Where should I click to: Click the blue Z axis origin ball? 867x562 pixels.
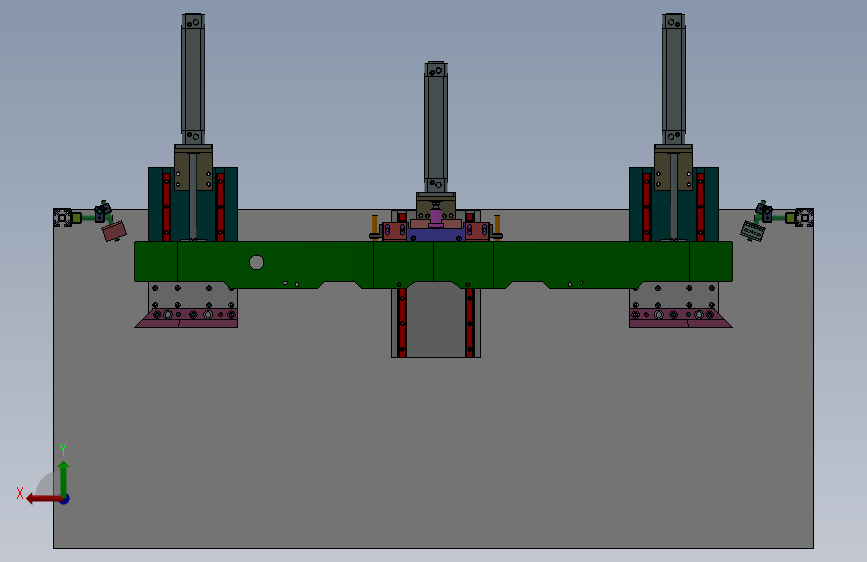coord(65,499)
